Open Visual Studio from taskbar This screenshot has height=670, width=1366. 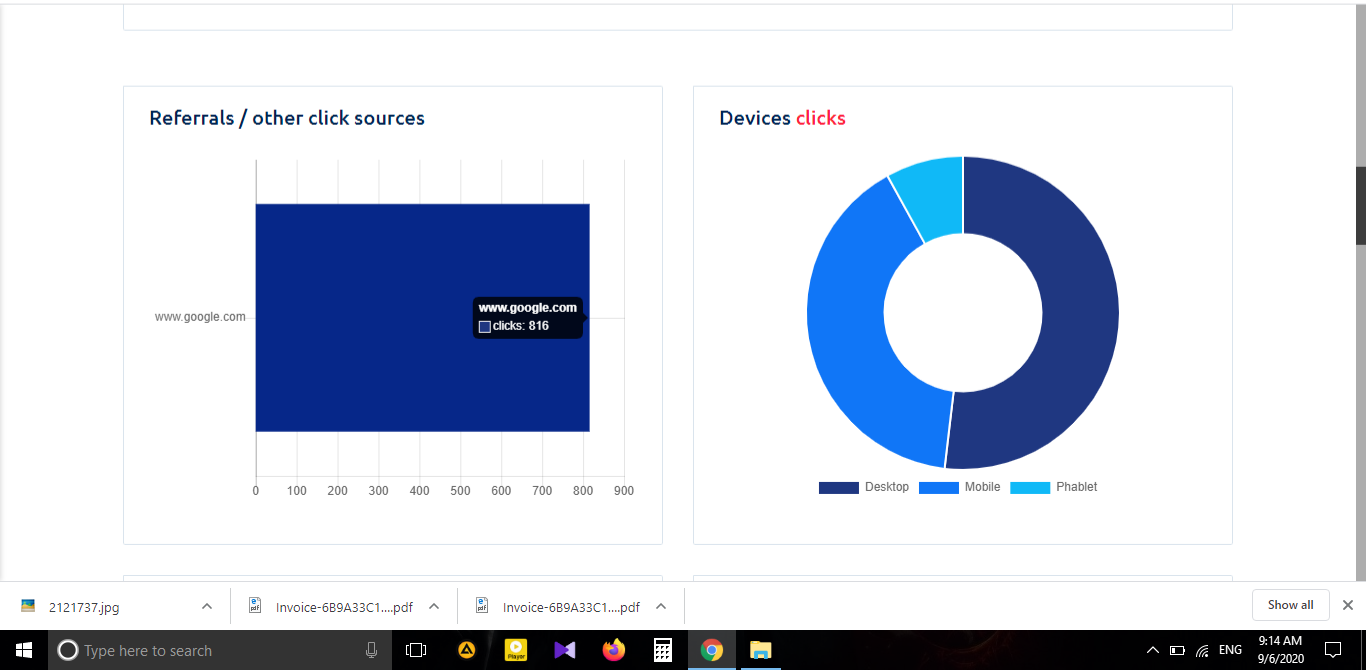point(564,650)
